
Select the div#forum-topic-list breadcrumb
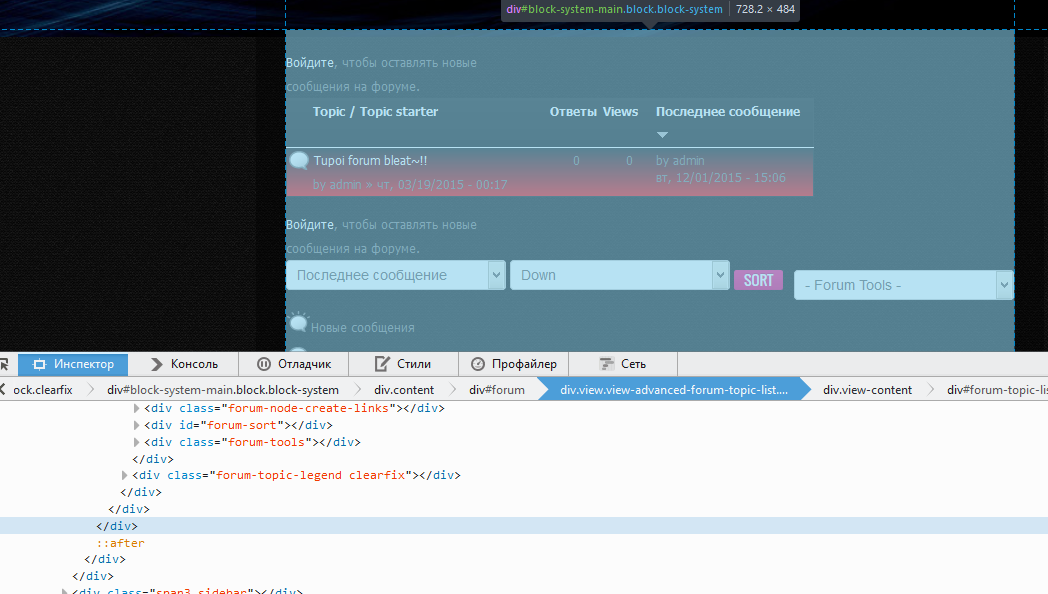997,390
